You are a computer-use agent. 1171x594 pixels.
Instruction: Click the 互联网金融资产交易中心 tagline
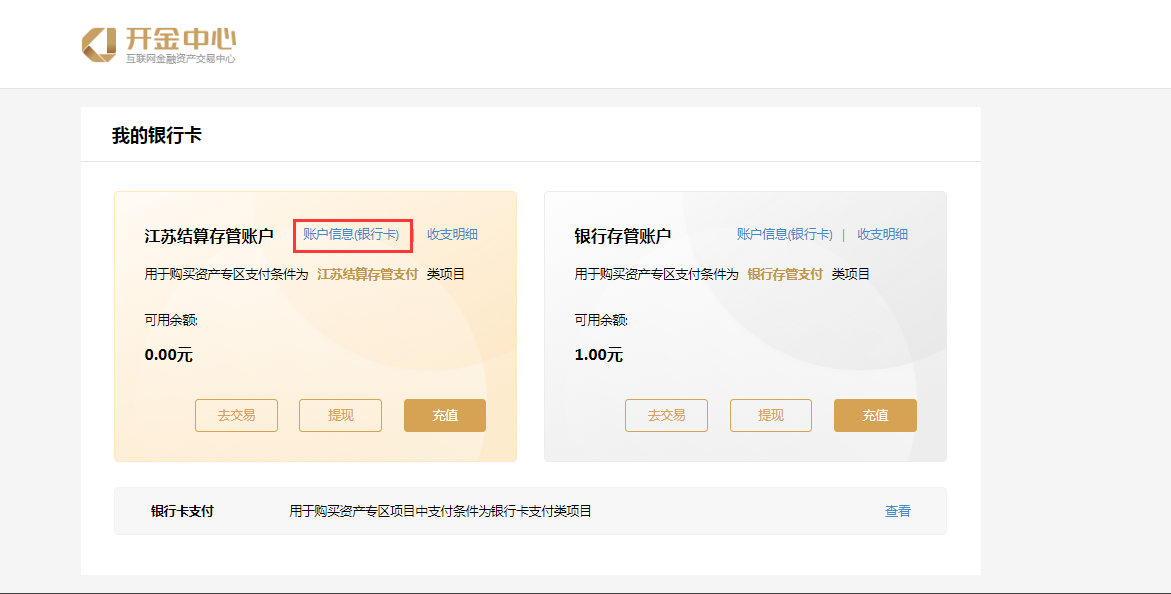click(180, 58)
